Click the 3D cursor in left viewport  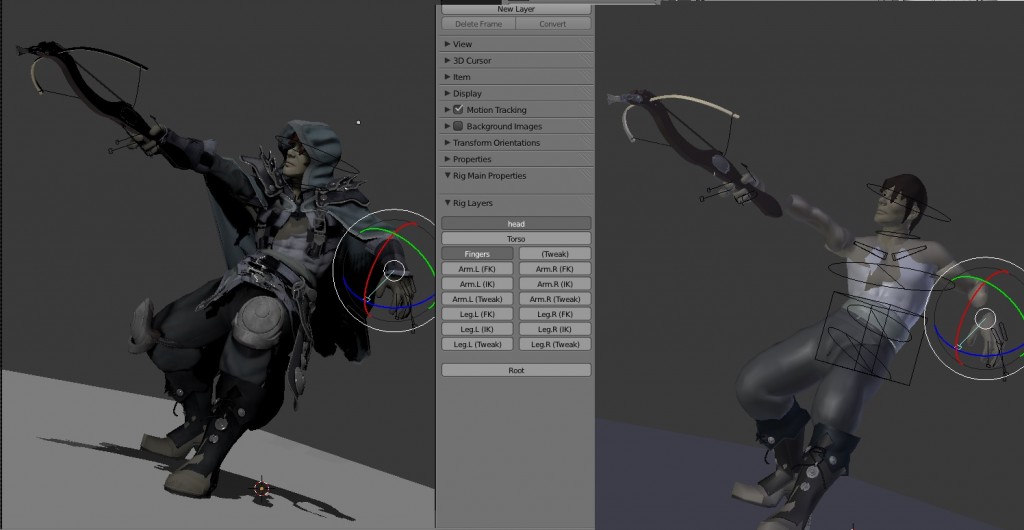click(262, 488)
